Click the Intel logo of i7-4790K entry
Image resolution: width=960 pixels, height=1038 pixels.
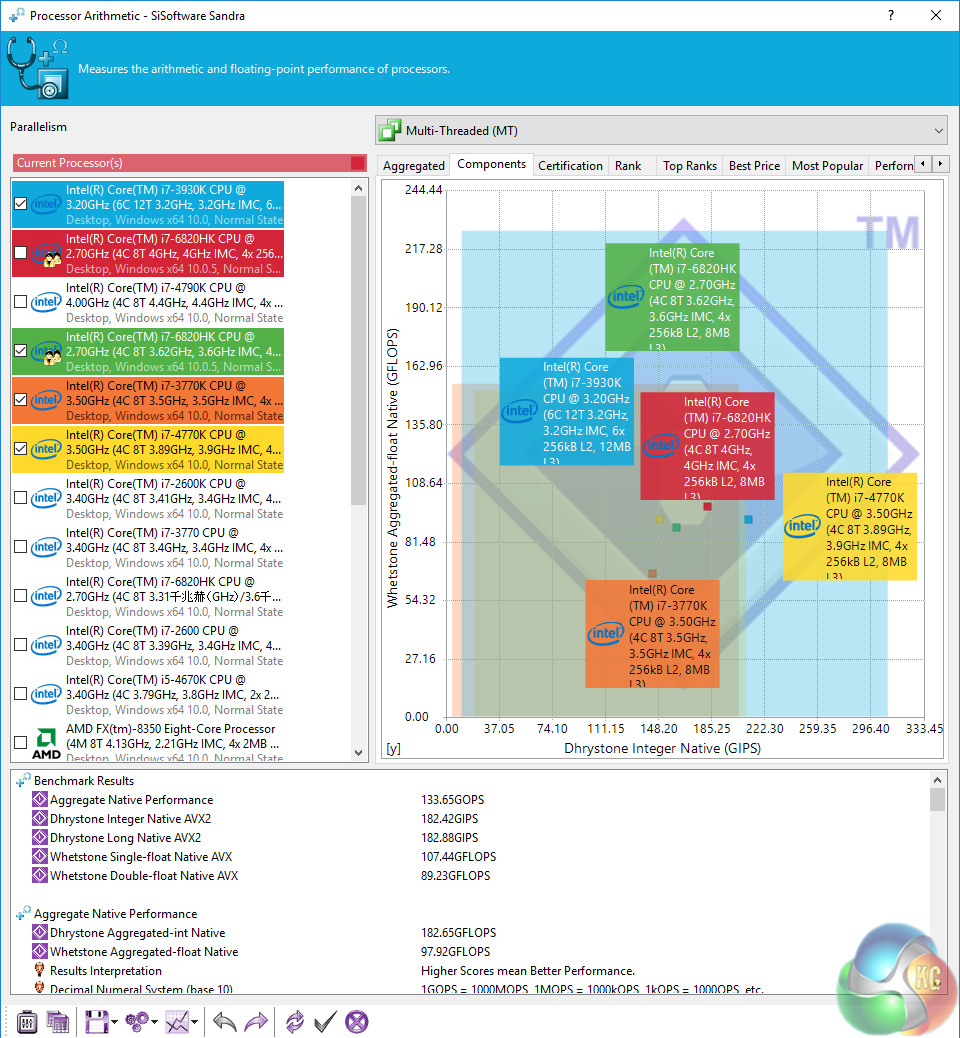tap(46, 303)
